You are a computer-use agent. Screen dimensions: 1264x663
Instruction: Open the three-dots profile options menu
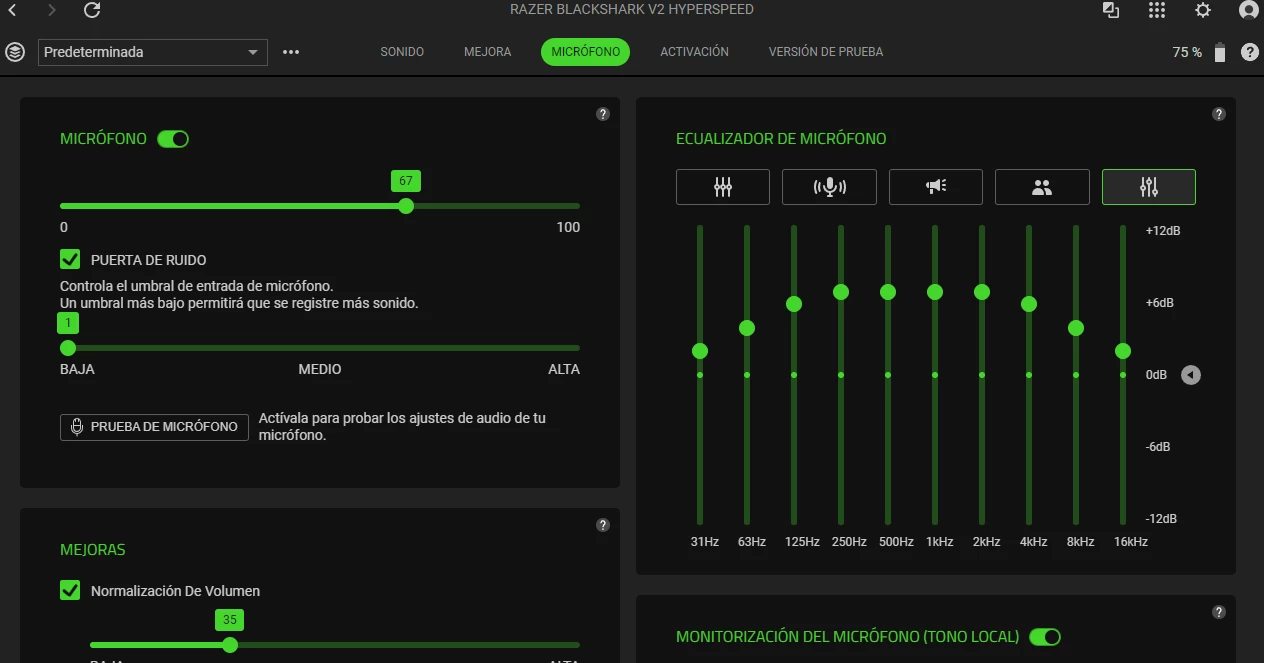coord(291,52)
